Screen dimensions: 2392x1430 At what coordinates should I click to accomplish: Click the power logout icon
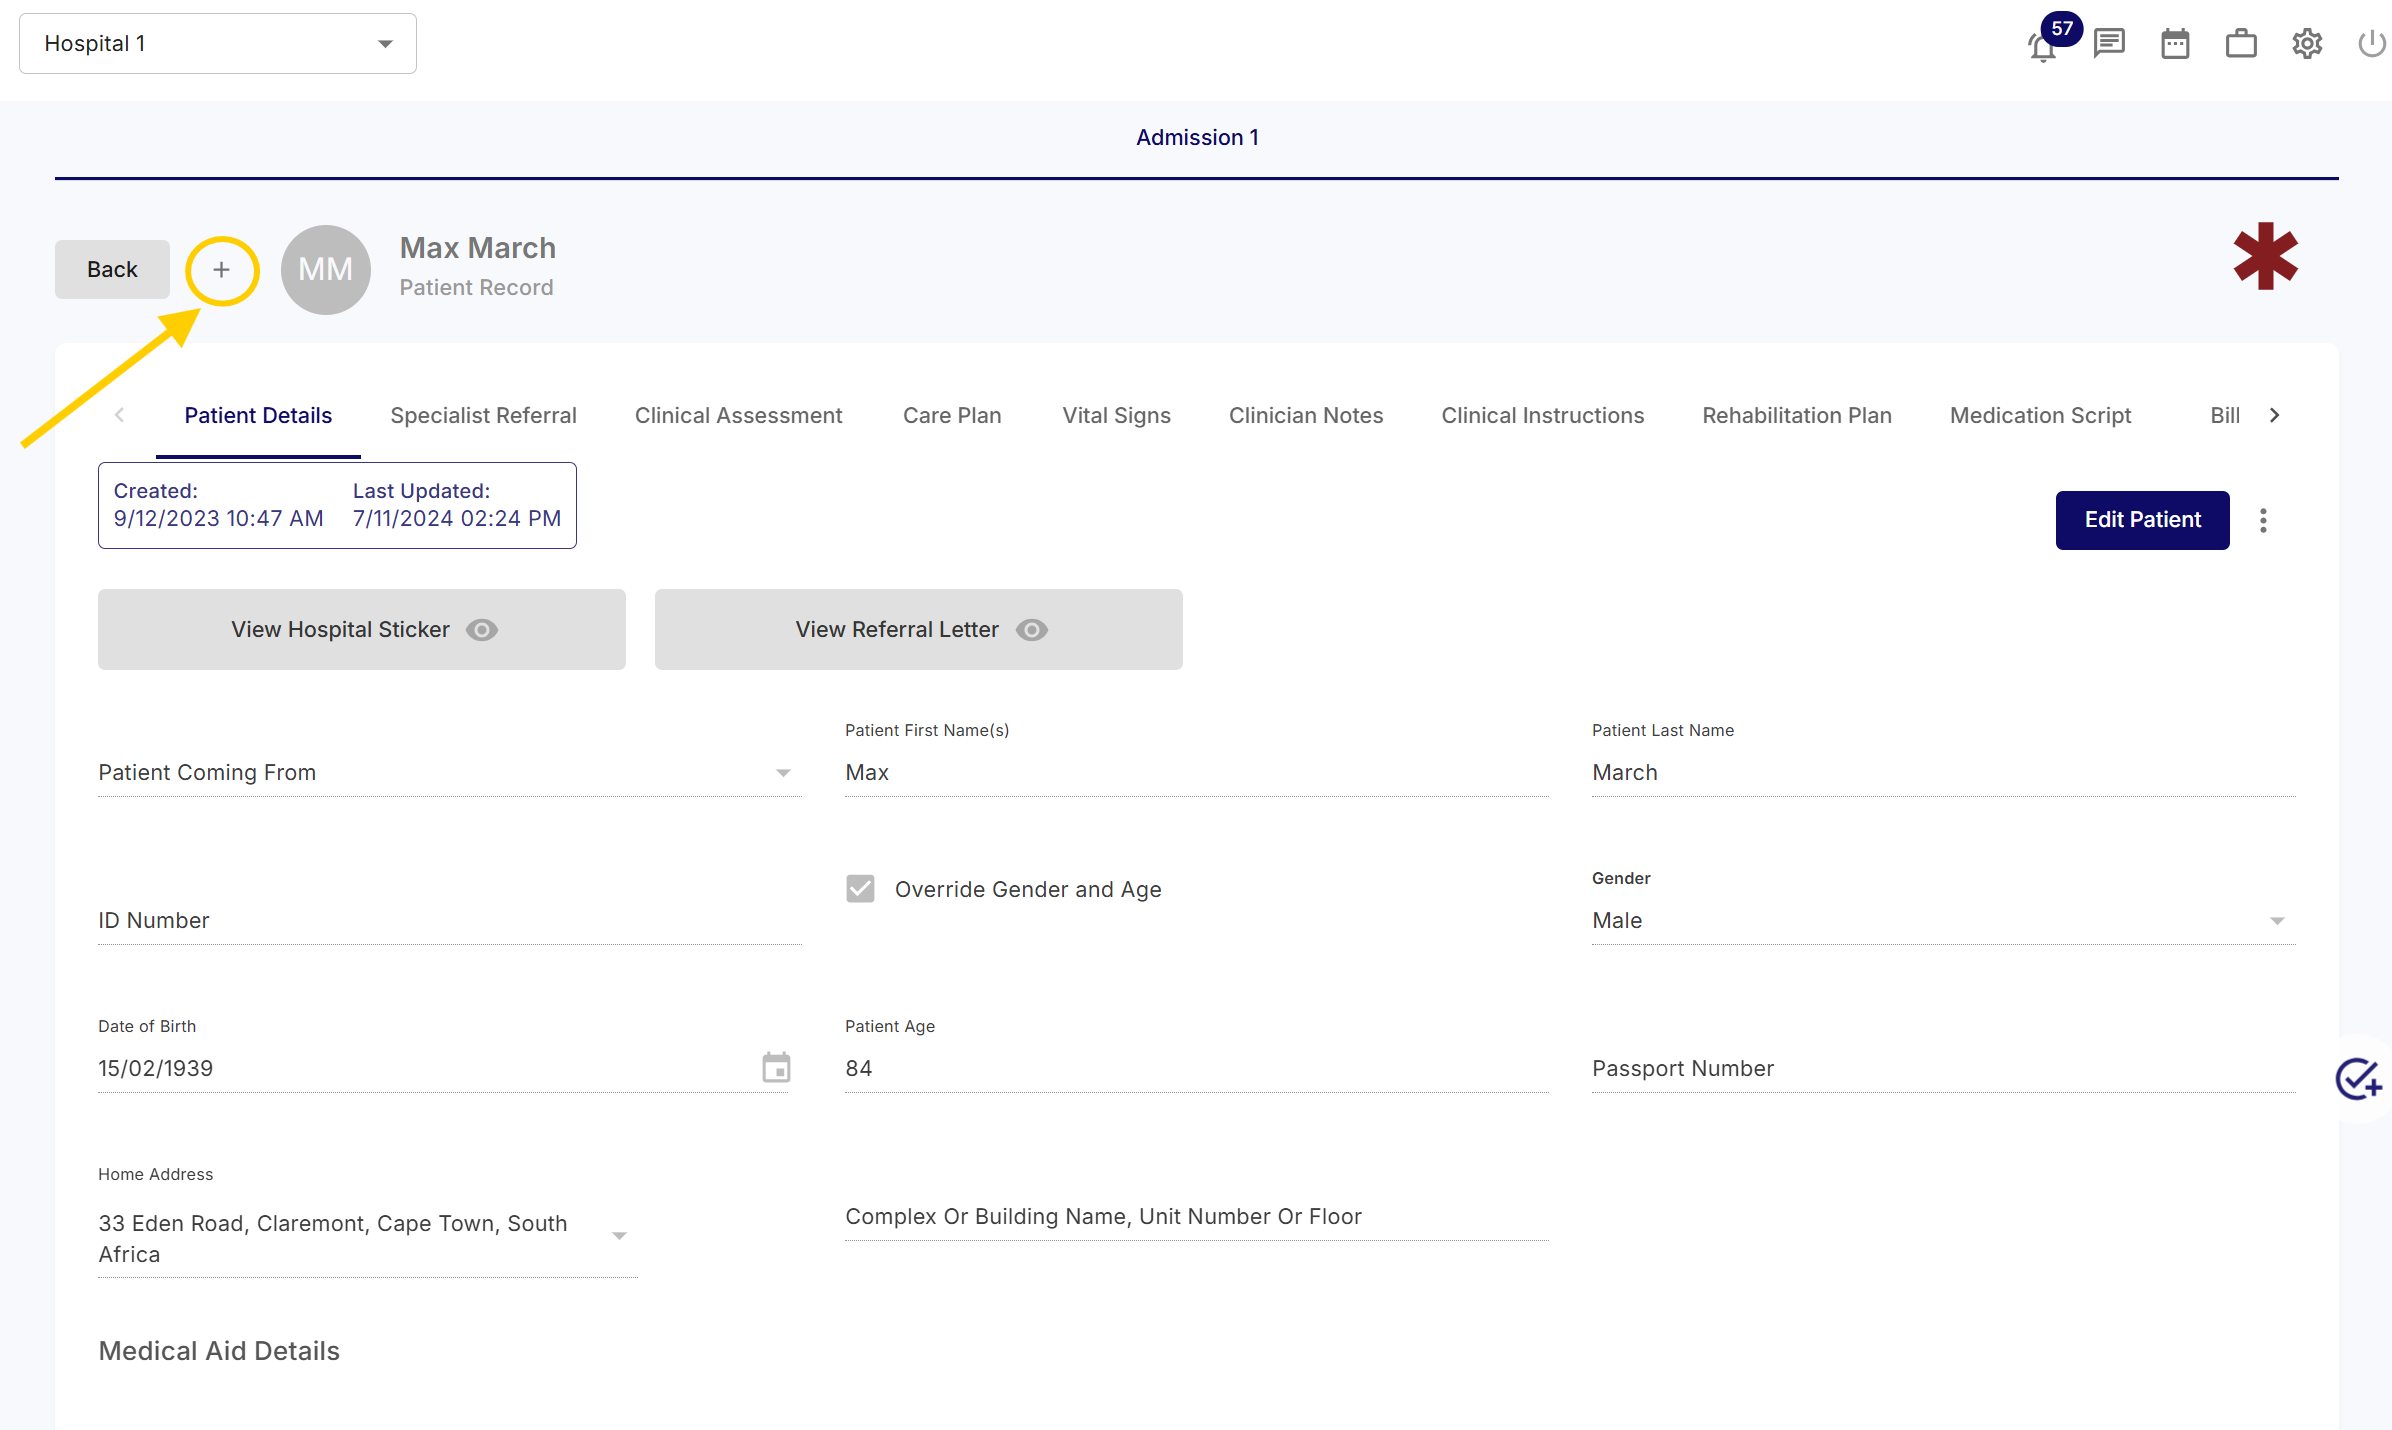click(2372, 44)
